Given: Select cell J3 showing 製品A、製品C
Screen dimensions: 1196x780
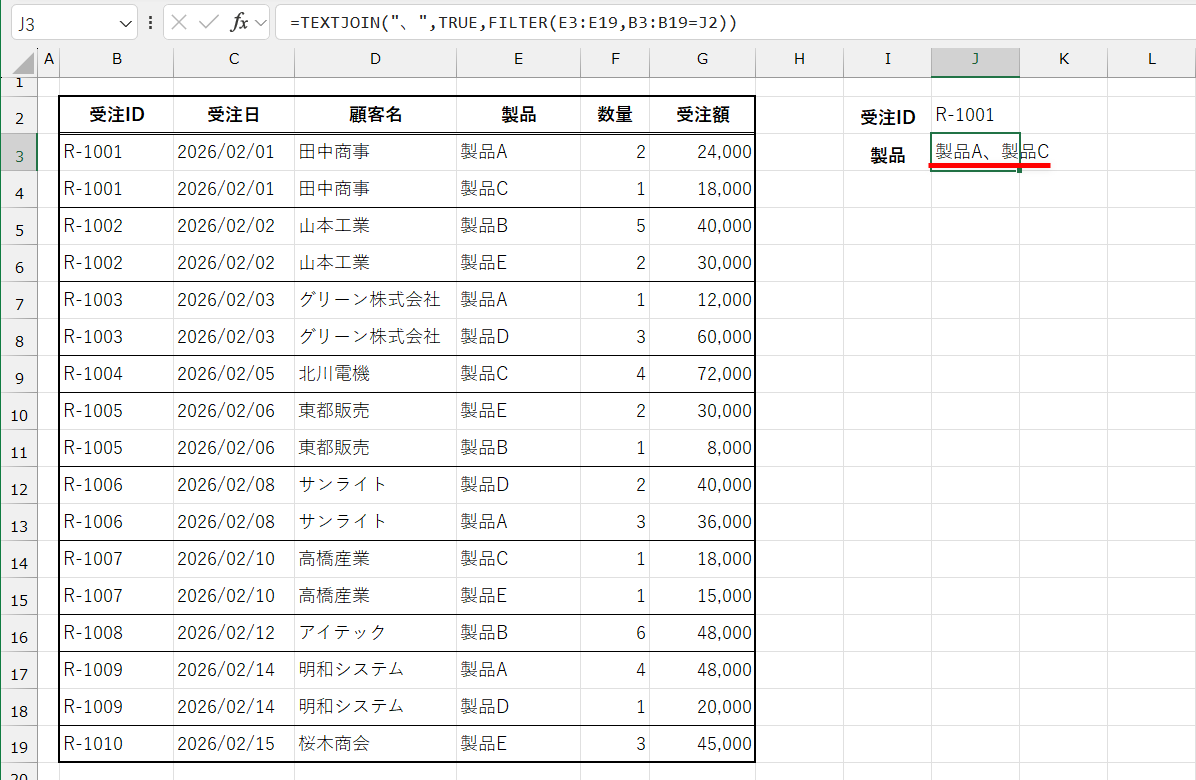Looking at the screenshot, I should pyautogui.click(x=975, y=152).
